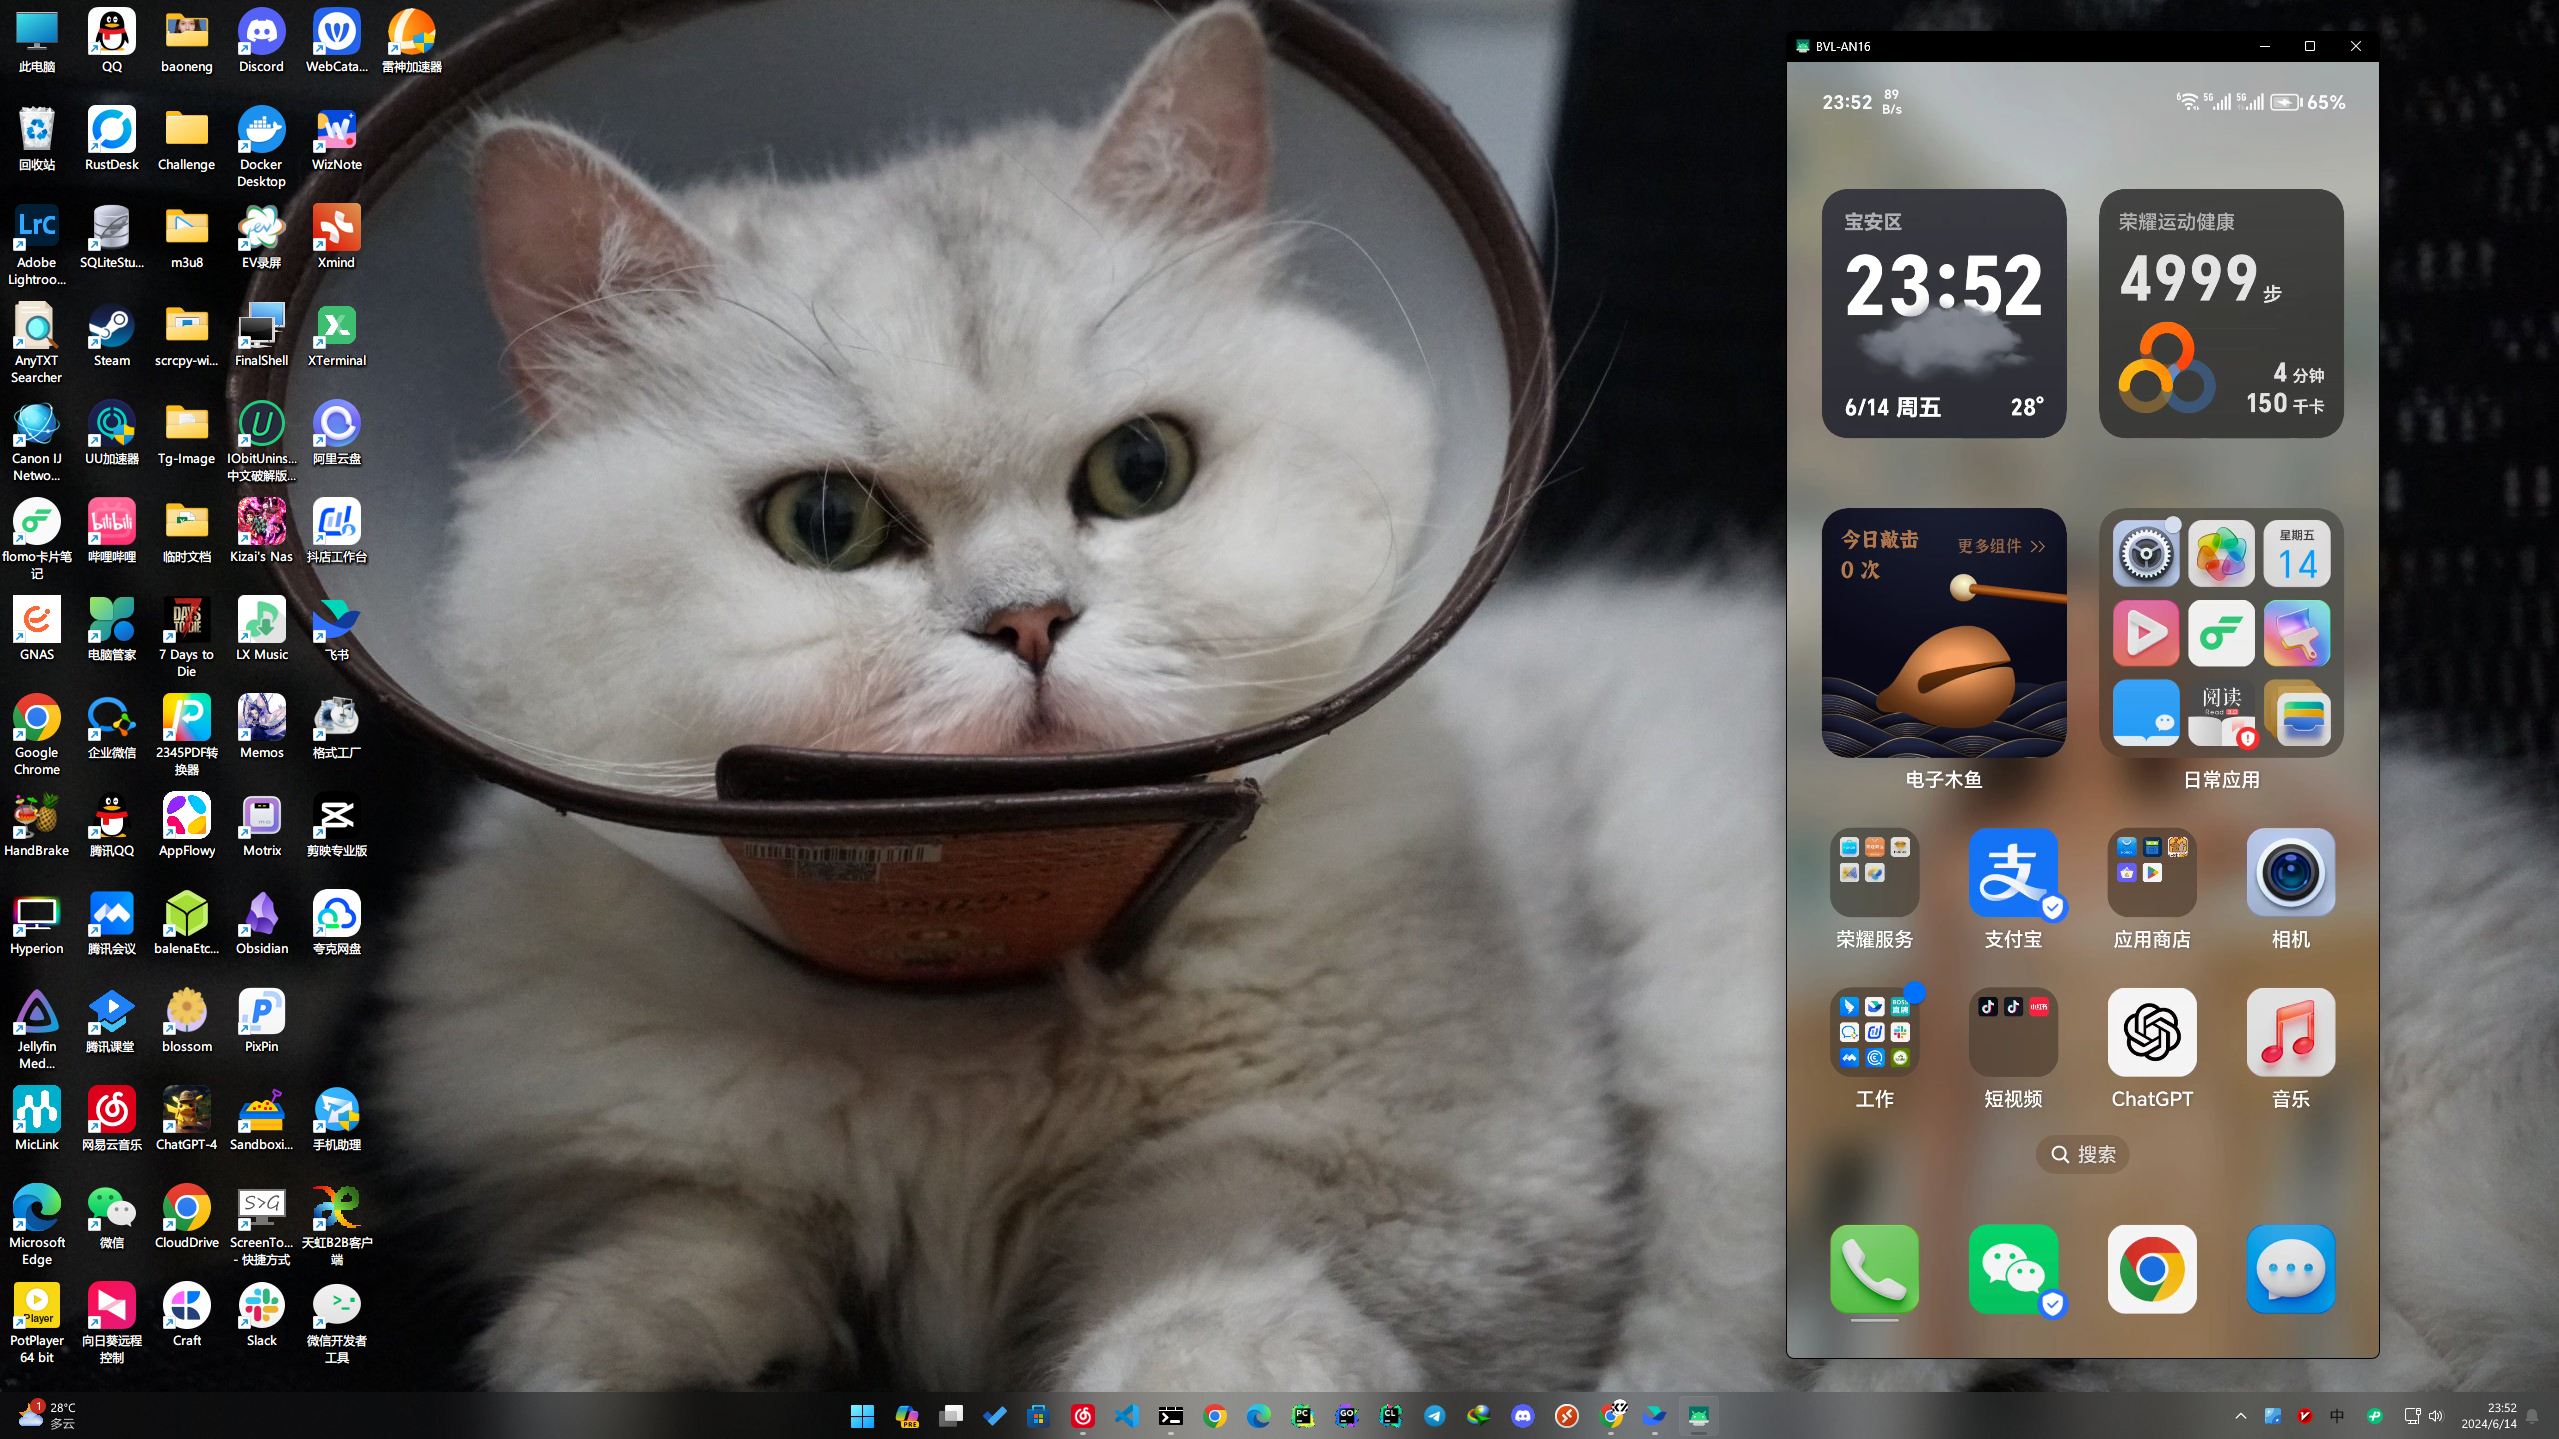Tap the 宝安区 weather clock widget

pyautogui.click(x=1943, y=313)
